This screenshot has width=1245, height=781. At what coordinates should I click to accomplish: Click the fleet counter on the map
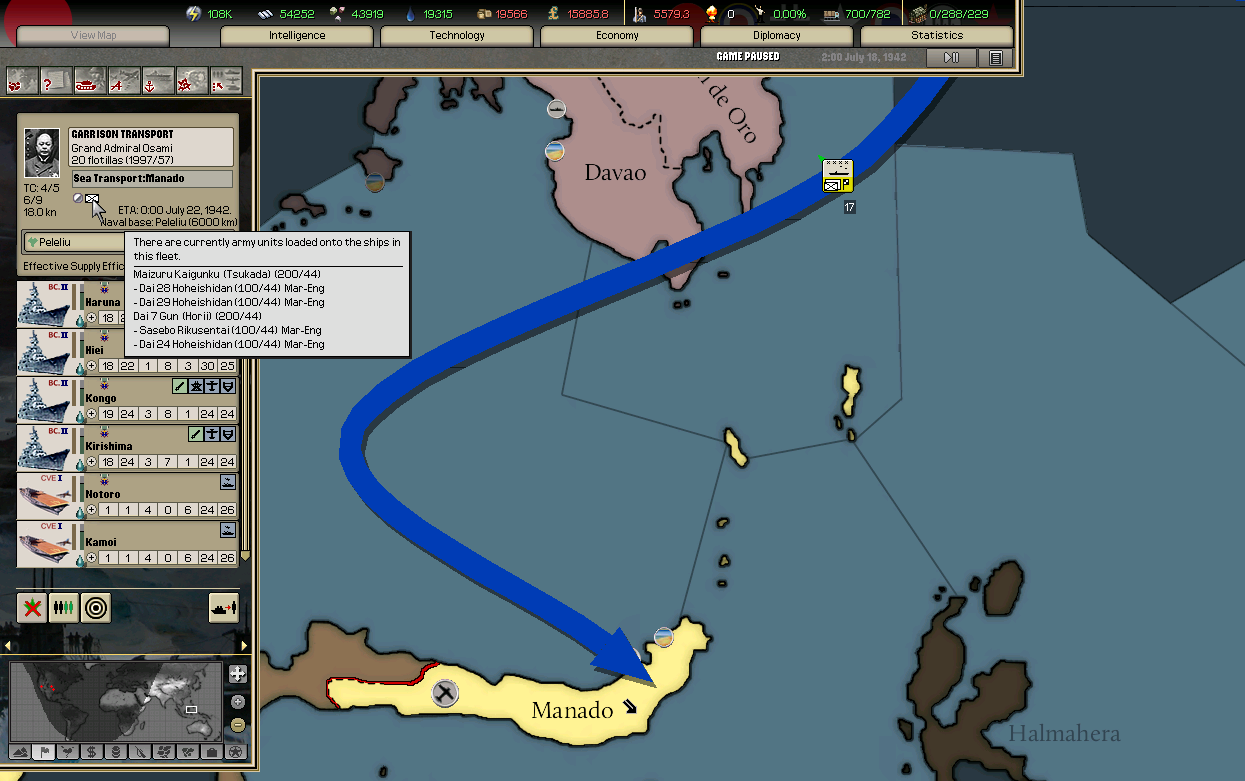click(x=837, y=177)
